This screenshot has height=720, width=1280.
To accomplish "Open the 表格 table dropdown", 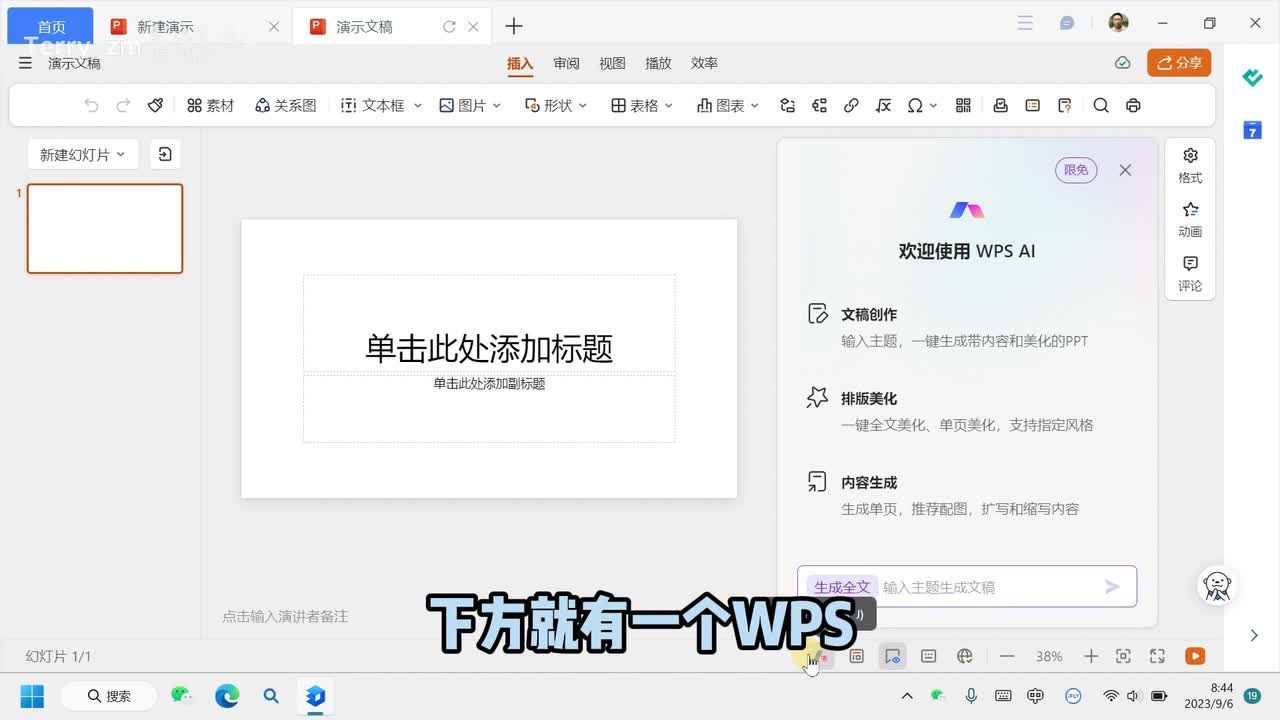I will (x=642, y=105).
